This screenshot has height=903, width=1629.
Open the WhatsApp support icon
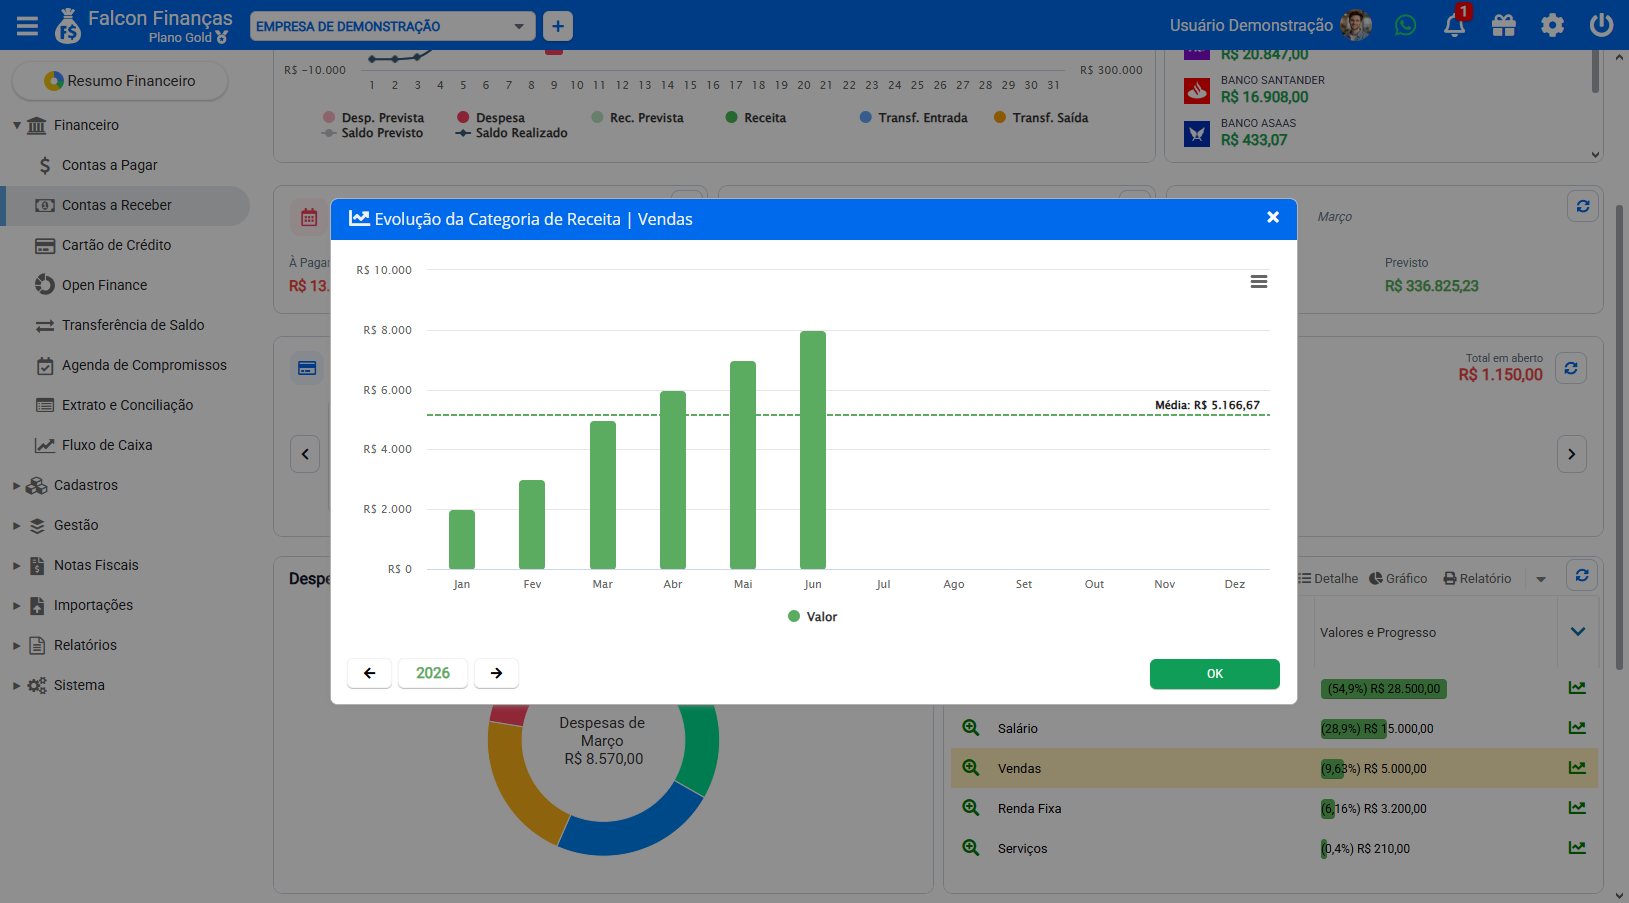tap(1406, 25)
